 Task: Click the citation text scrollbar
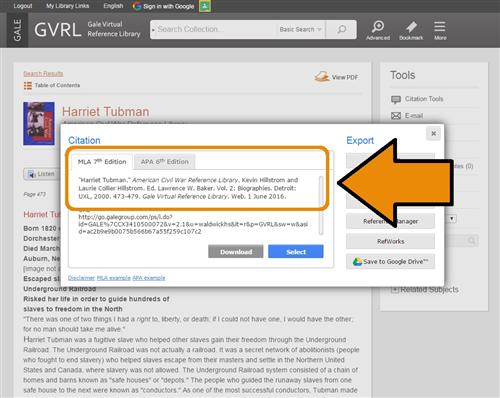coord(321,191)
